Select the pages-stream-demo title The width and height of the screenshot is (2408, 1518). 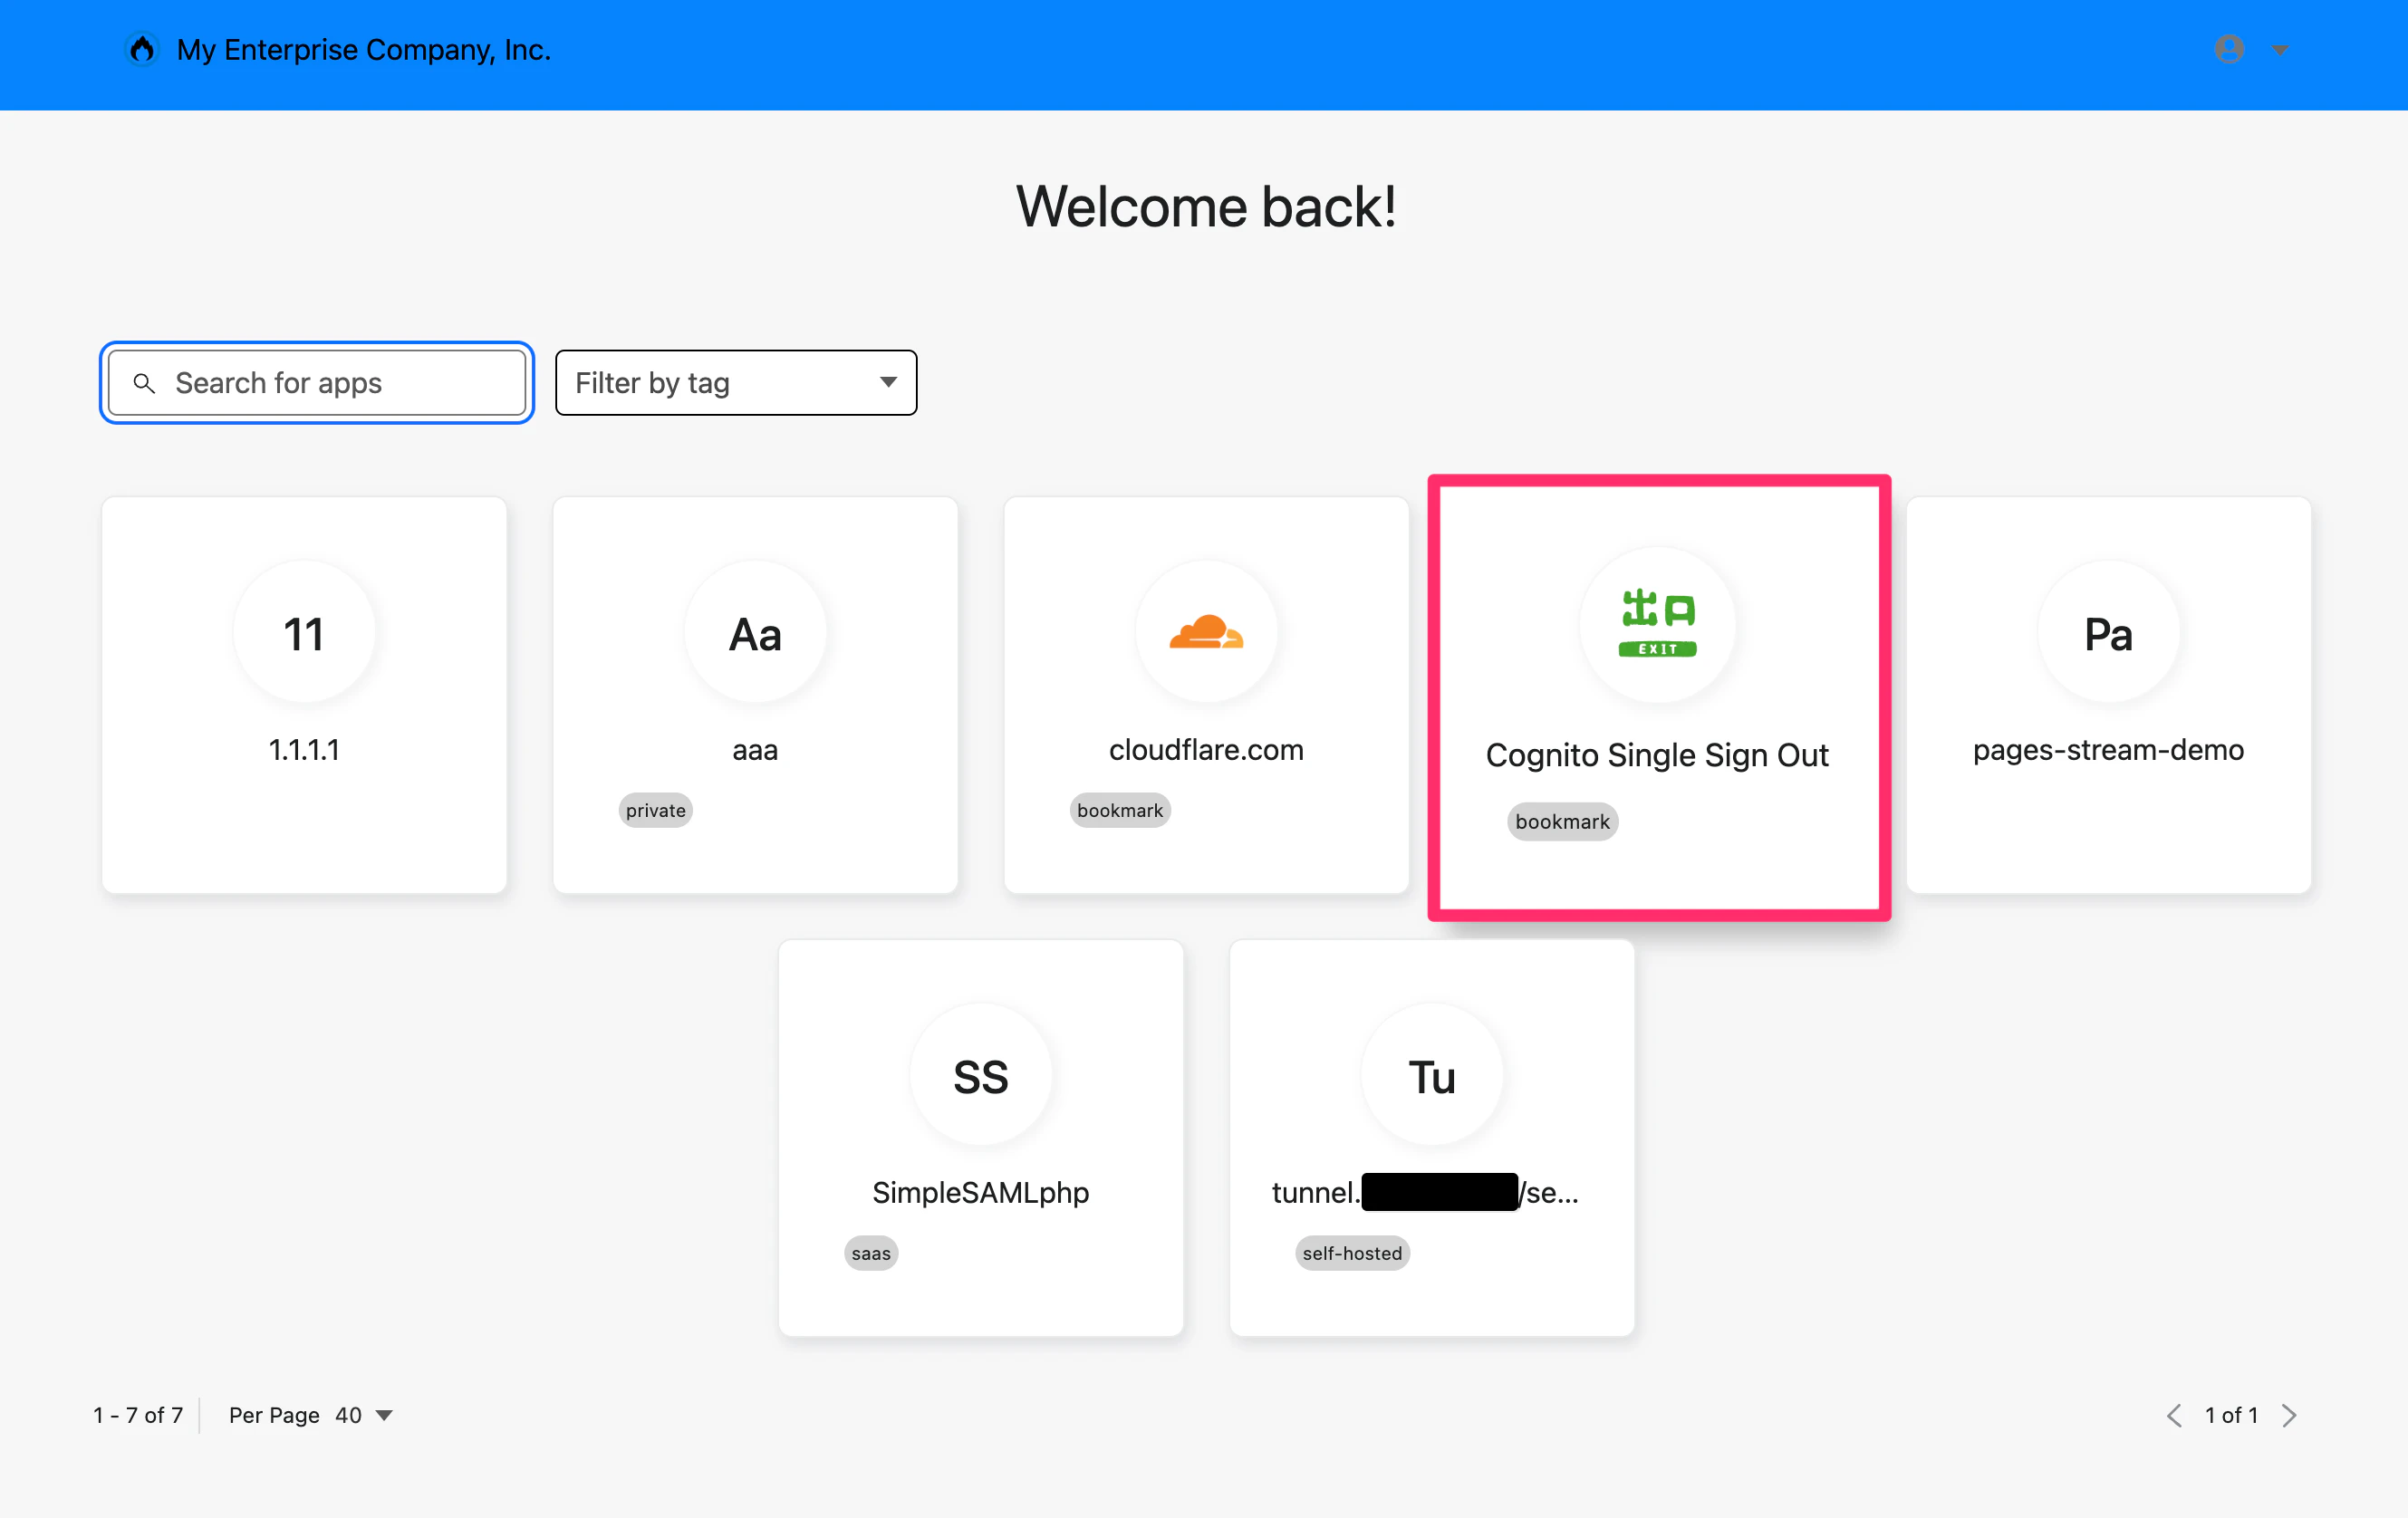click(x=2108, y=750)
